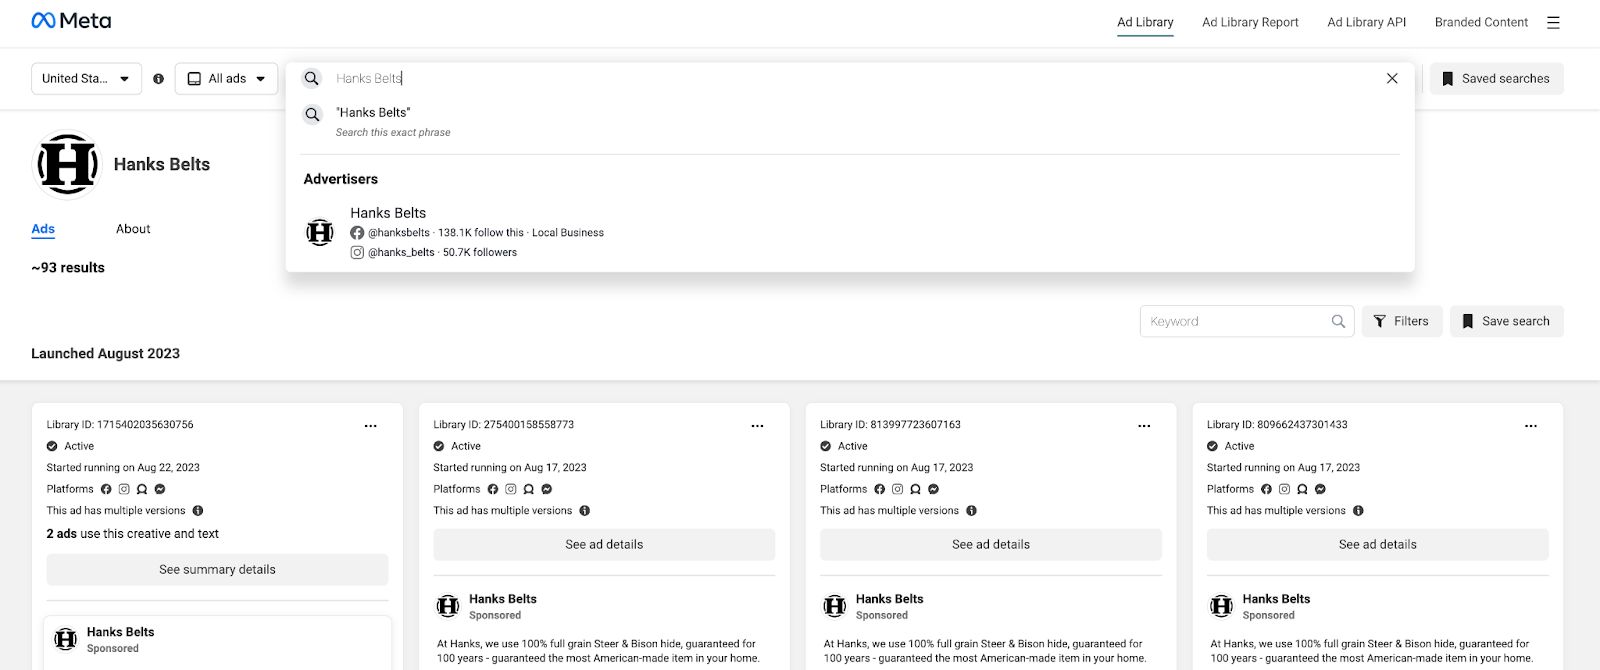Click Hanks Belts sponsor name on ad 813997723607163

pos(889,599)
